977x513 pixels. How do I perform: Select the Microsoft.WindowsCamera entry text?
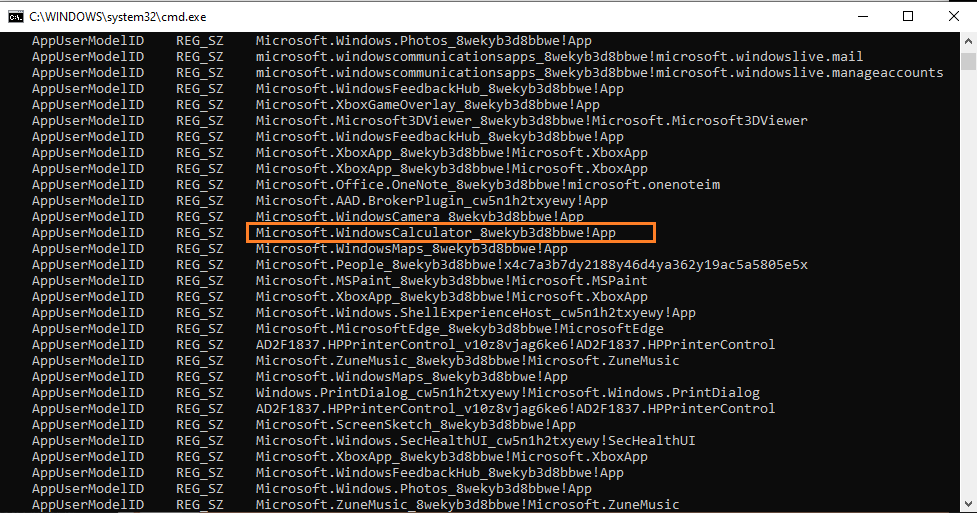419,217
